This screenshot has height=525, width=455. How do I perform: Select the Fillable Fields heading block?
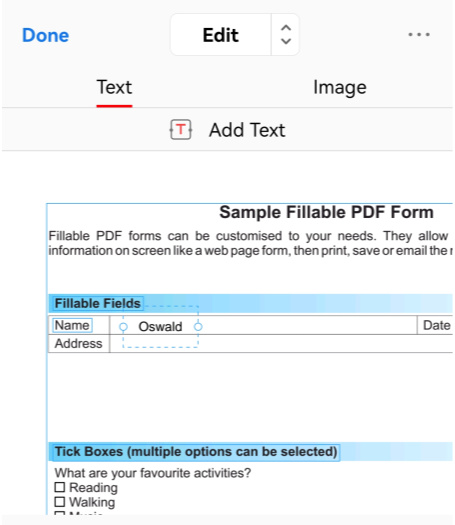[x=97, y=303]
